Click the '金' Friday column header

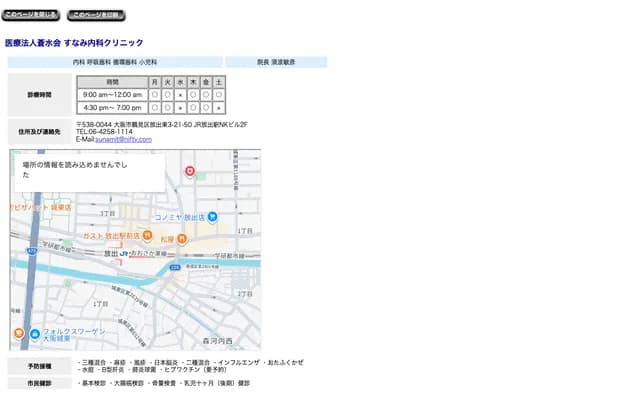tap(206, 82)
